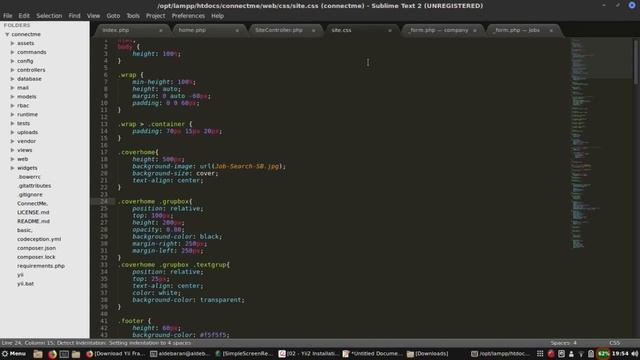Open the Help menu
The height and width of the screenshot is (360, 640).
coord(218,16)
